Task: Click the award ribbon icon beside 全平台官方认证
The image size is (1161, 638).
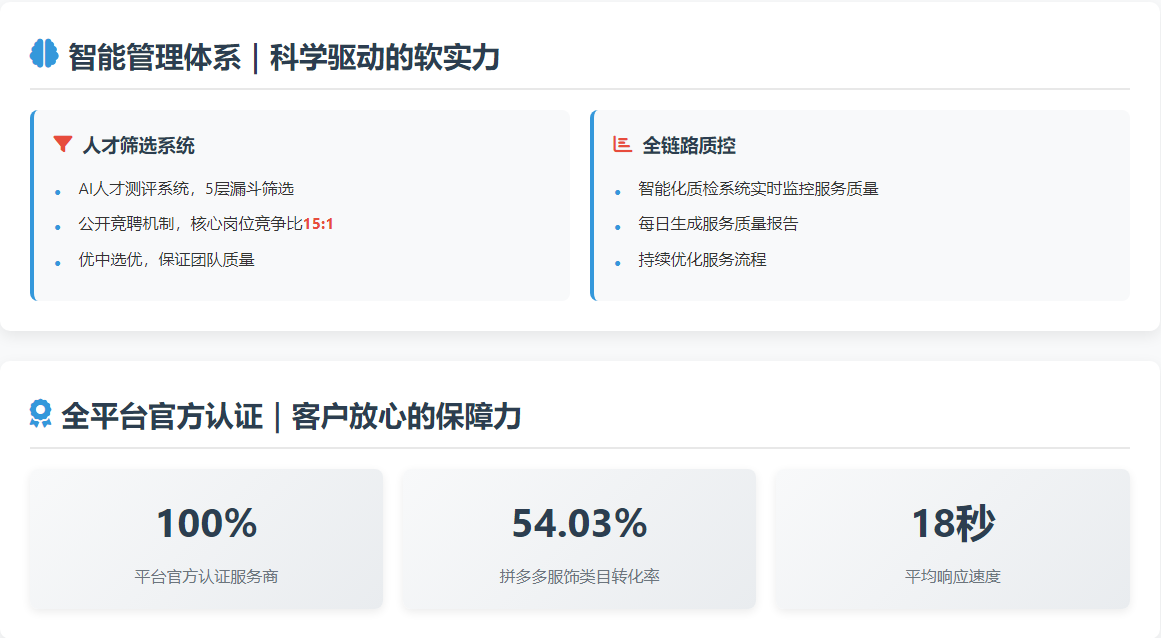Action: (x=40, y=414)
